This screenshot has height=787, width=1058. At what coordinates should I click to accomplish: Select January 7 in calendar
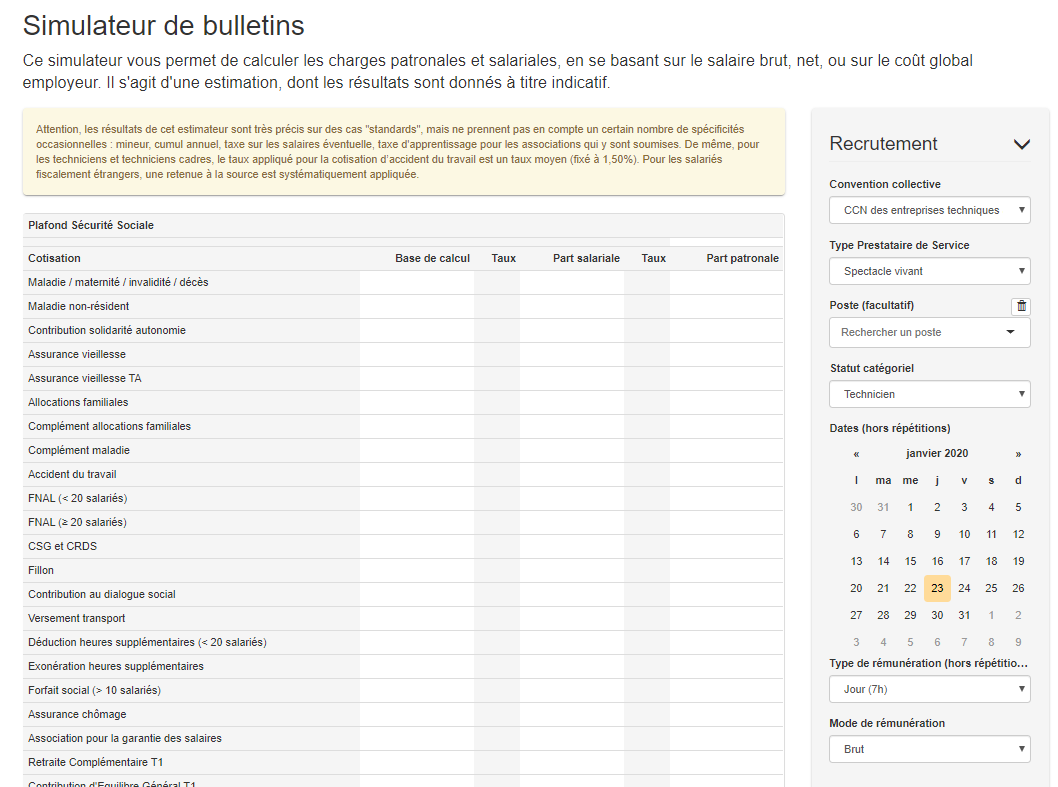[883, 534]
